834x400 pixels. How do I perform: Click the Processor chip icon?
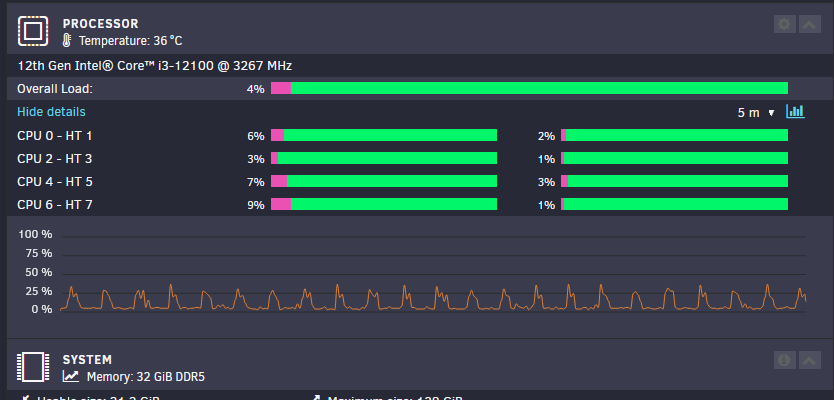coord(33,31)
